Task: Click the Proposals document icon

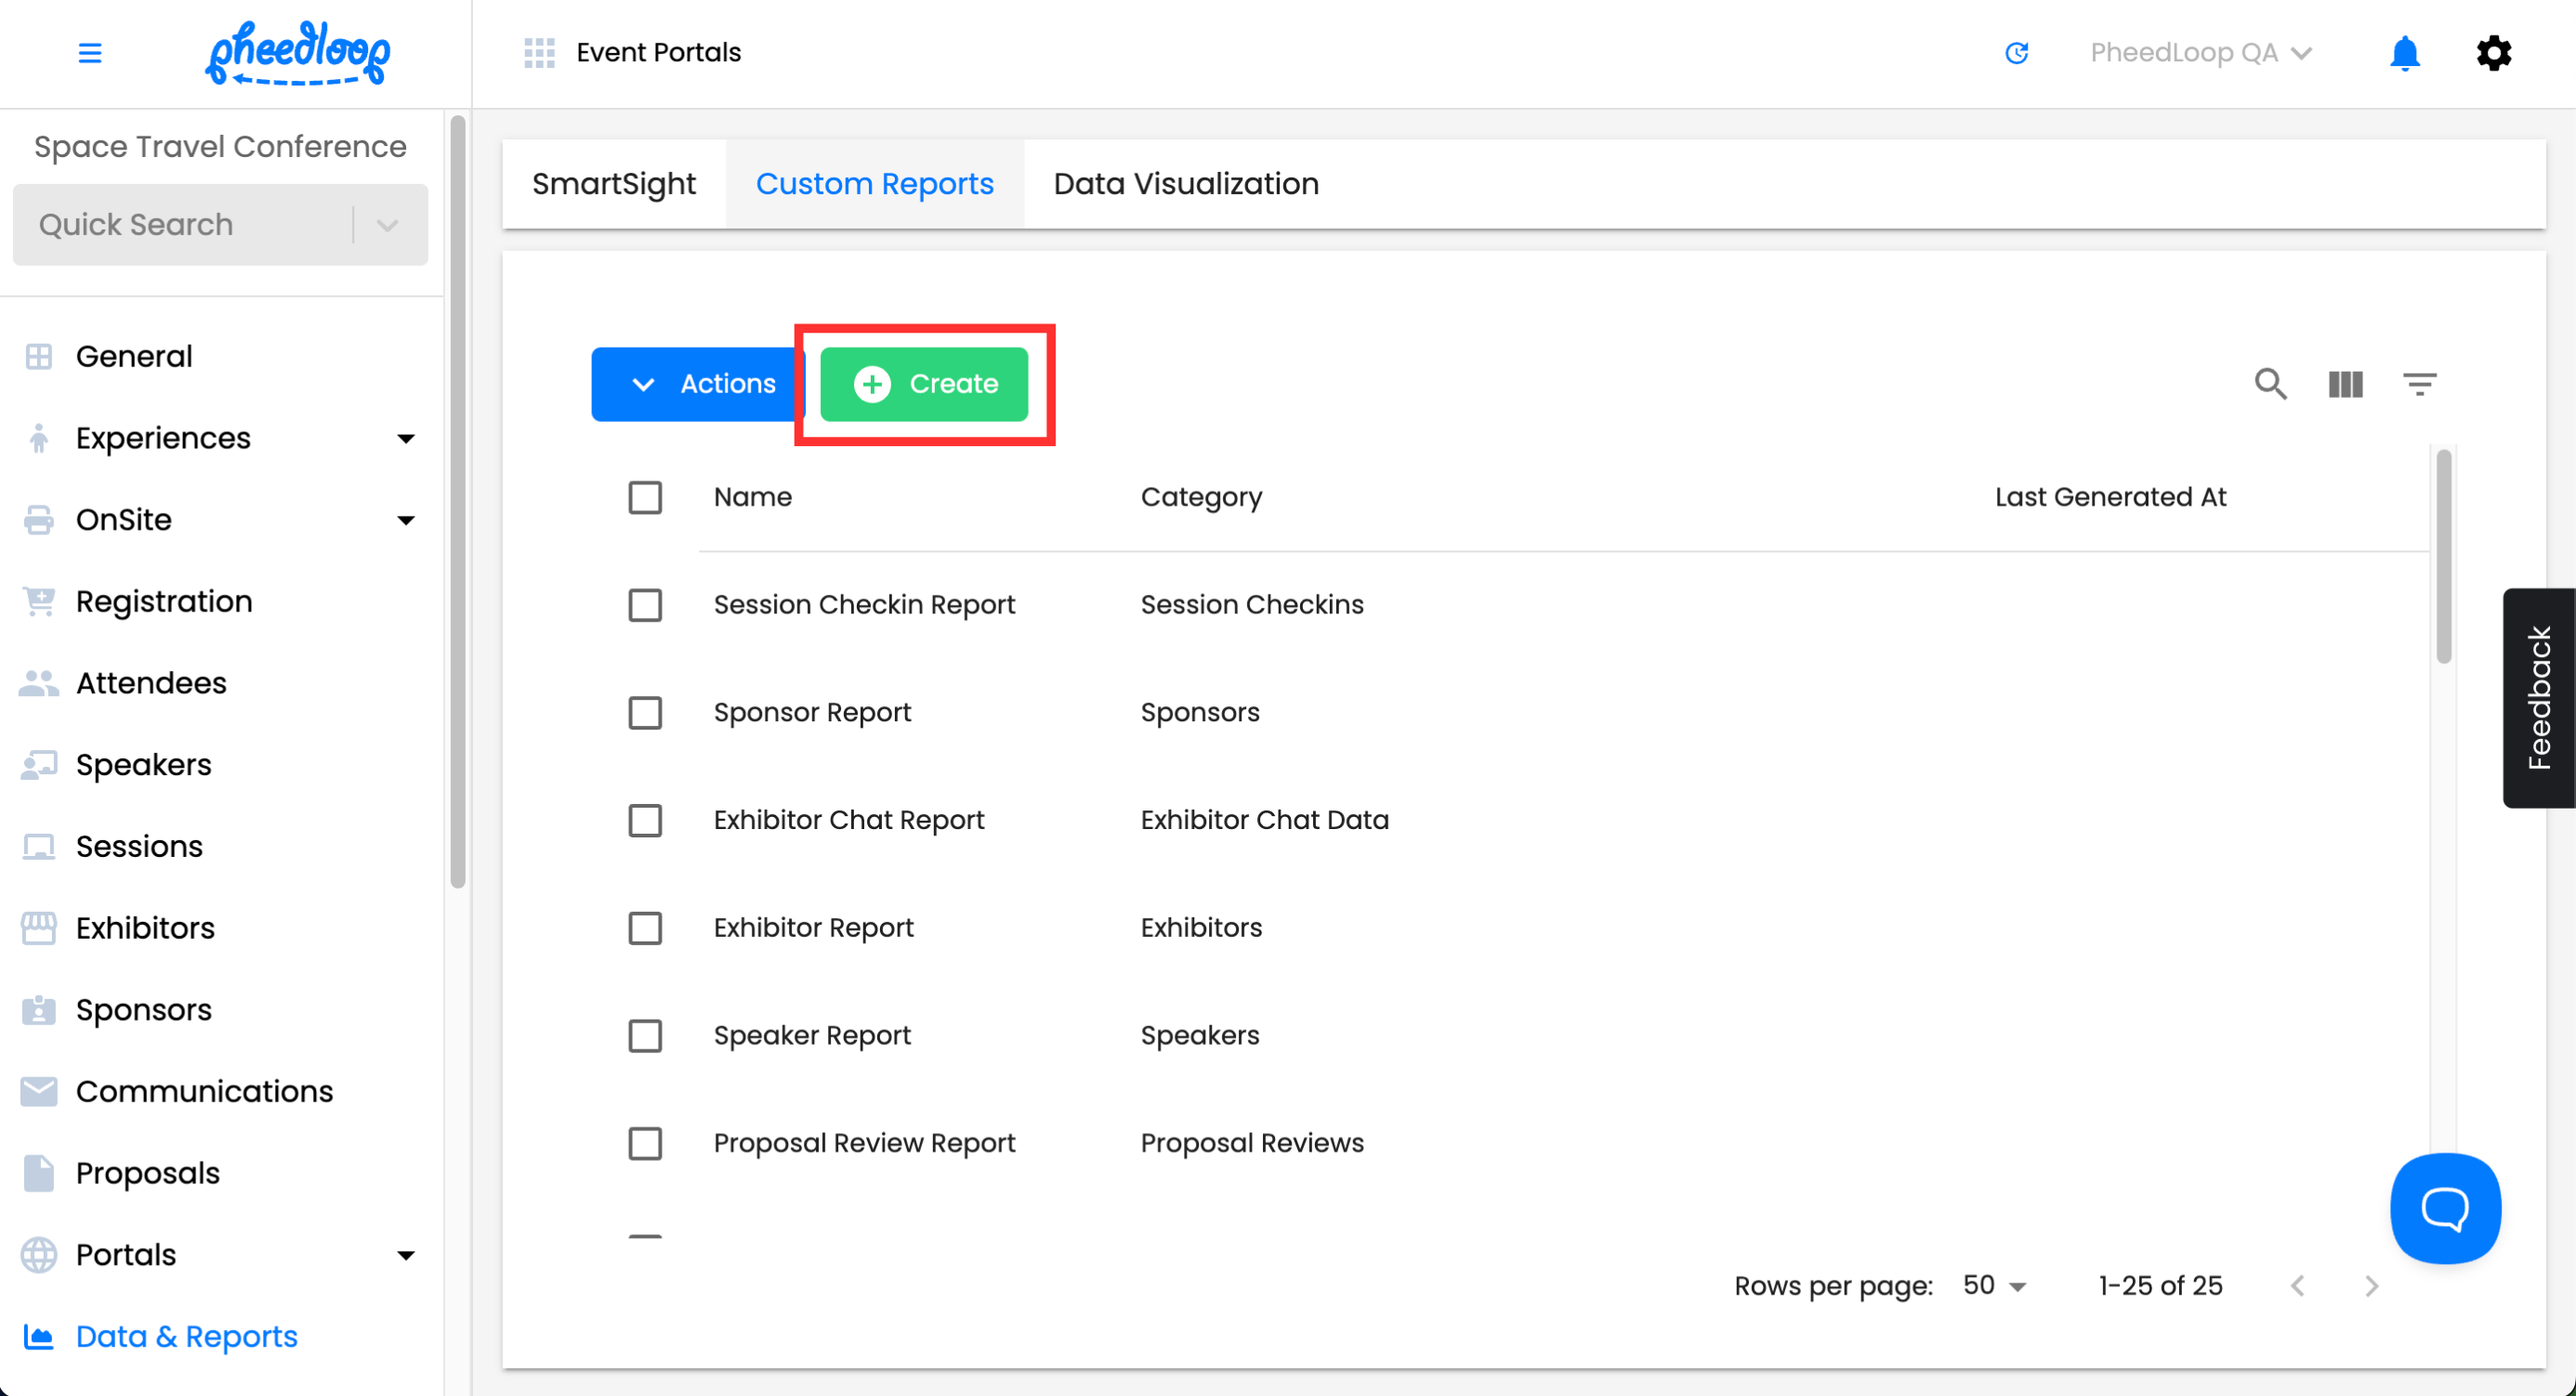Action: (38, 1174)
